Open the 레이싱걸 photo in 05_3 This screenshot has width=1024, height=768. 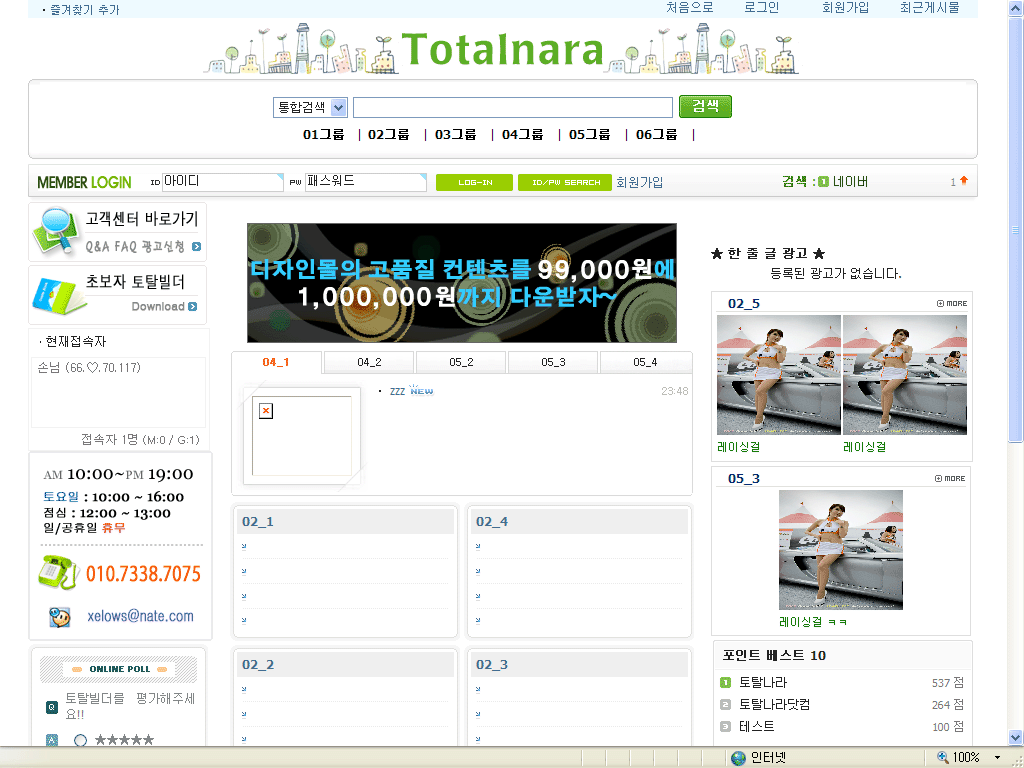click(x=840, y=550)
